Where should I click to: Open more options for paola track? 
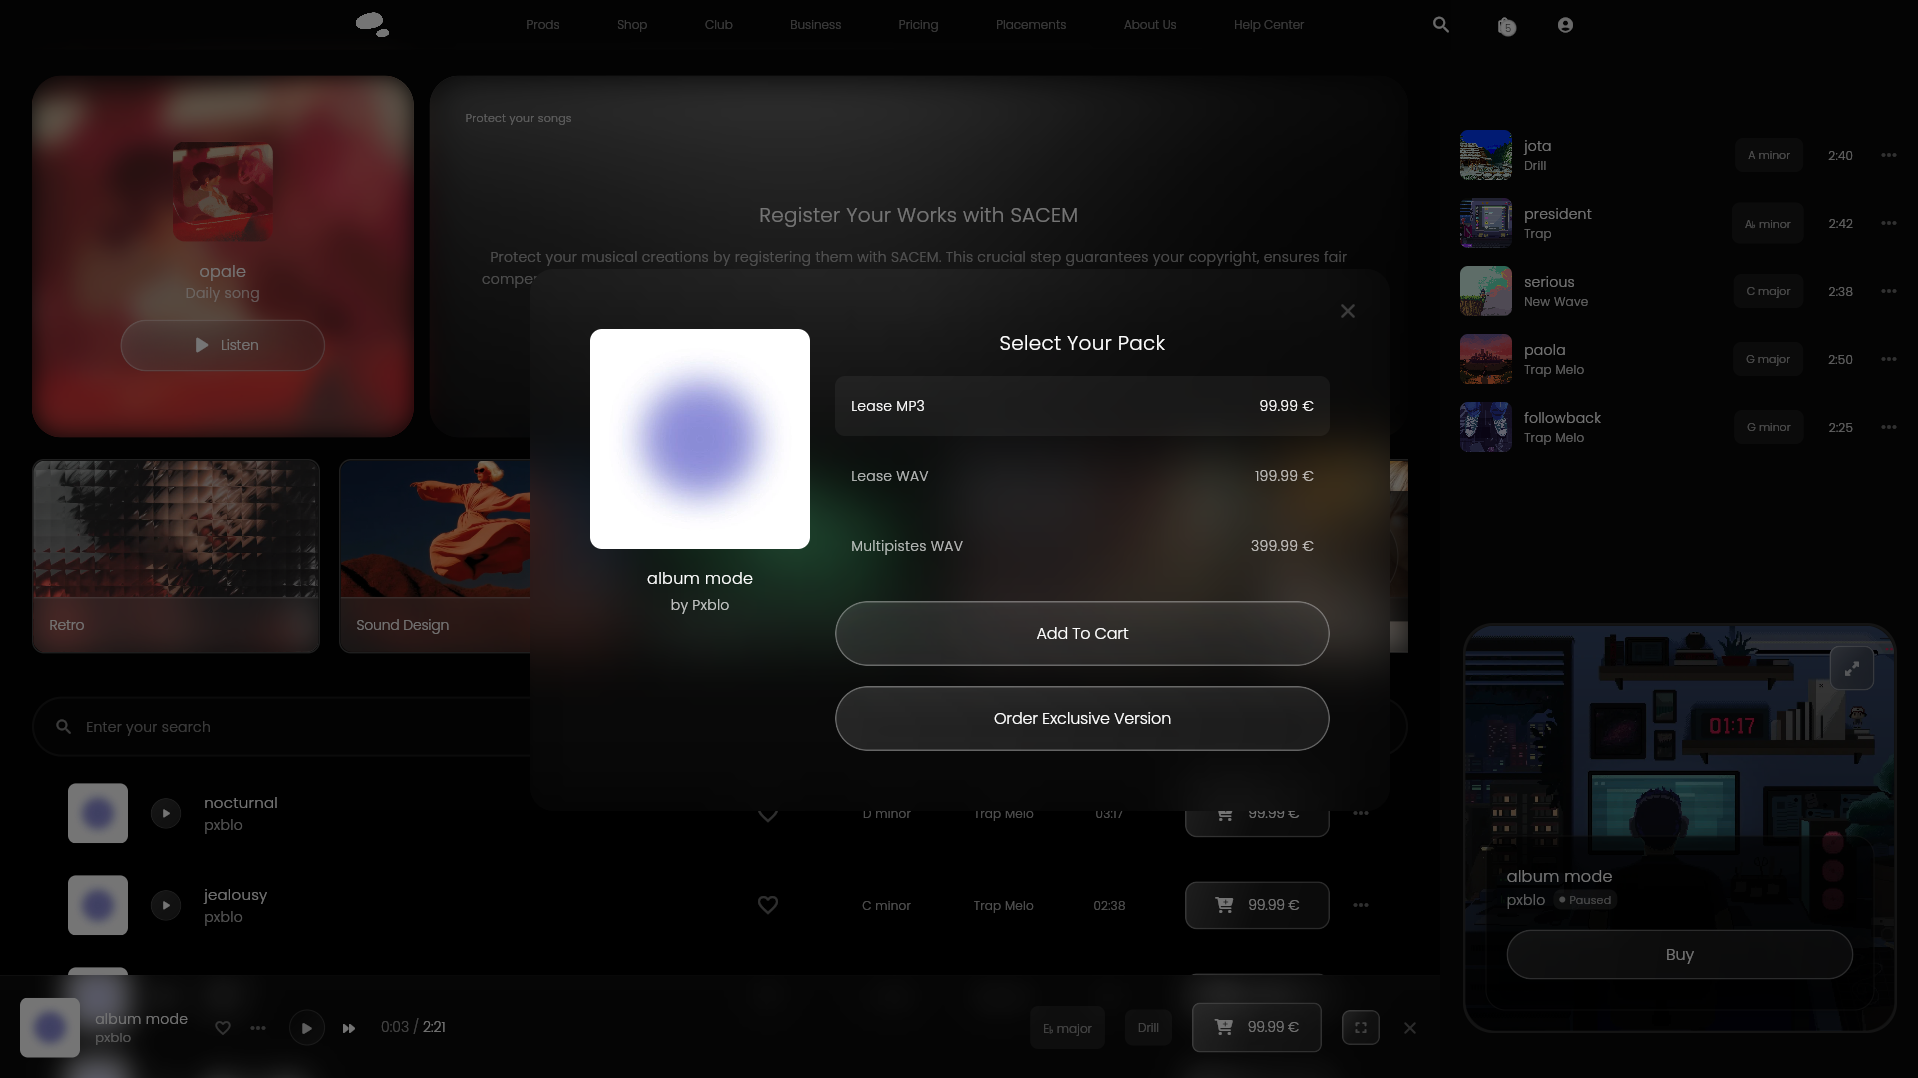click(1888, 359)
